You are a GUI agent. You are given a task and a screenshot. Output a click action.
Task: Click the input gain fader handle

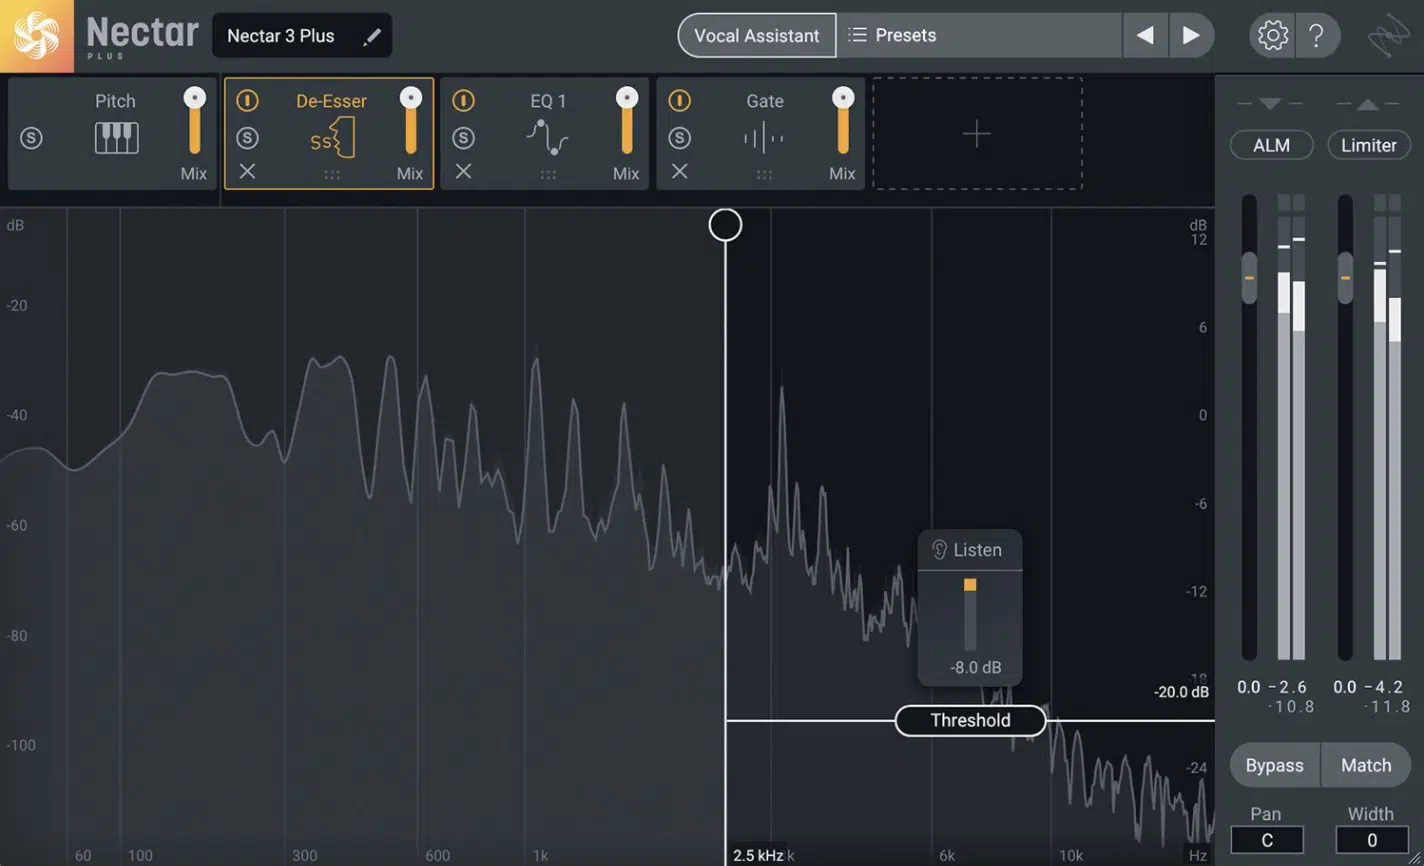pos(1249,278)
